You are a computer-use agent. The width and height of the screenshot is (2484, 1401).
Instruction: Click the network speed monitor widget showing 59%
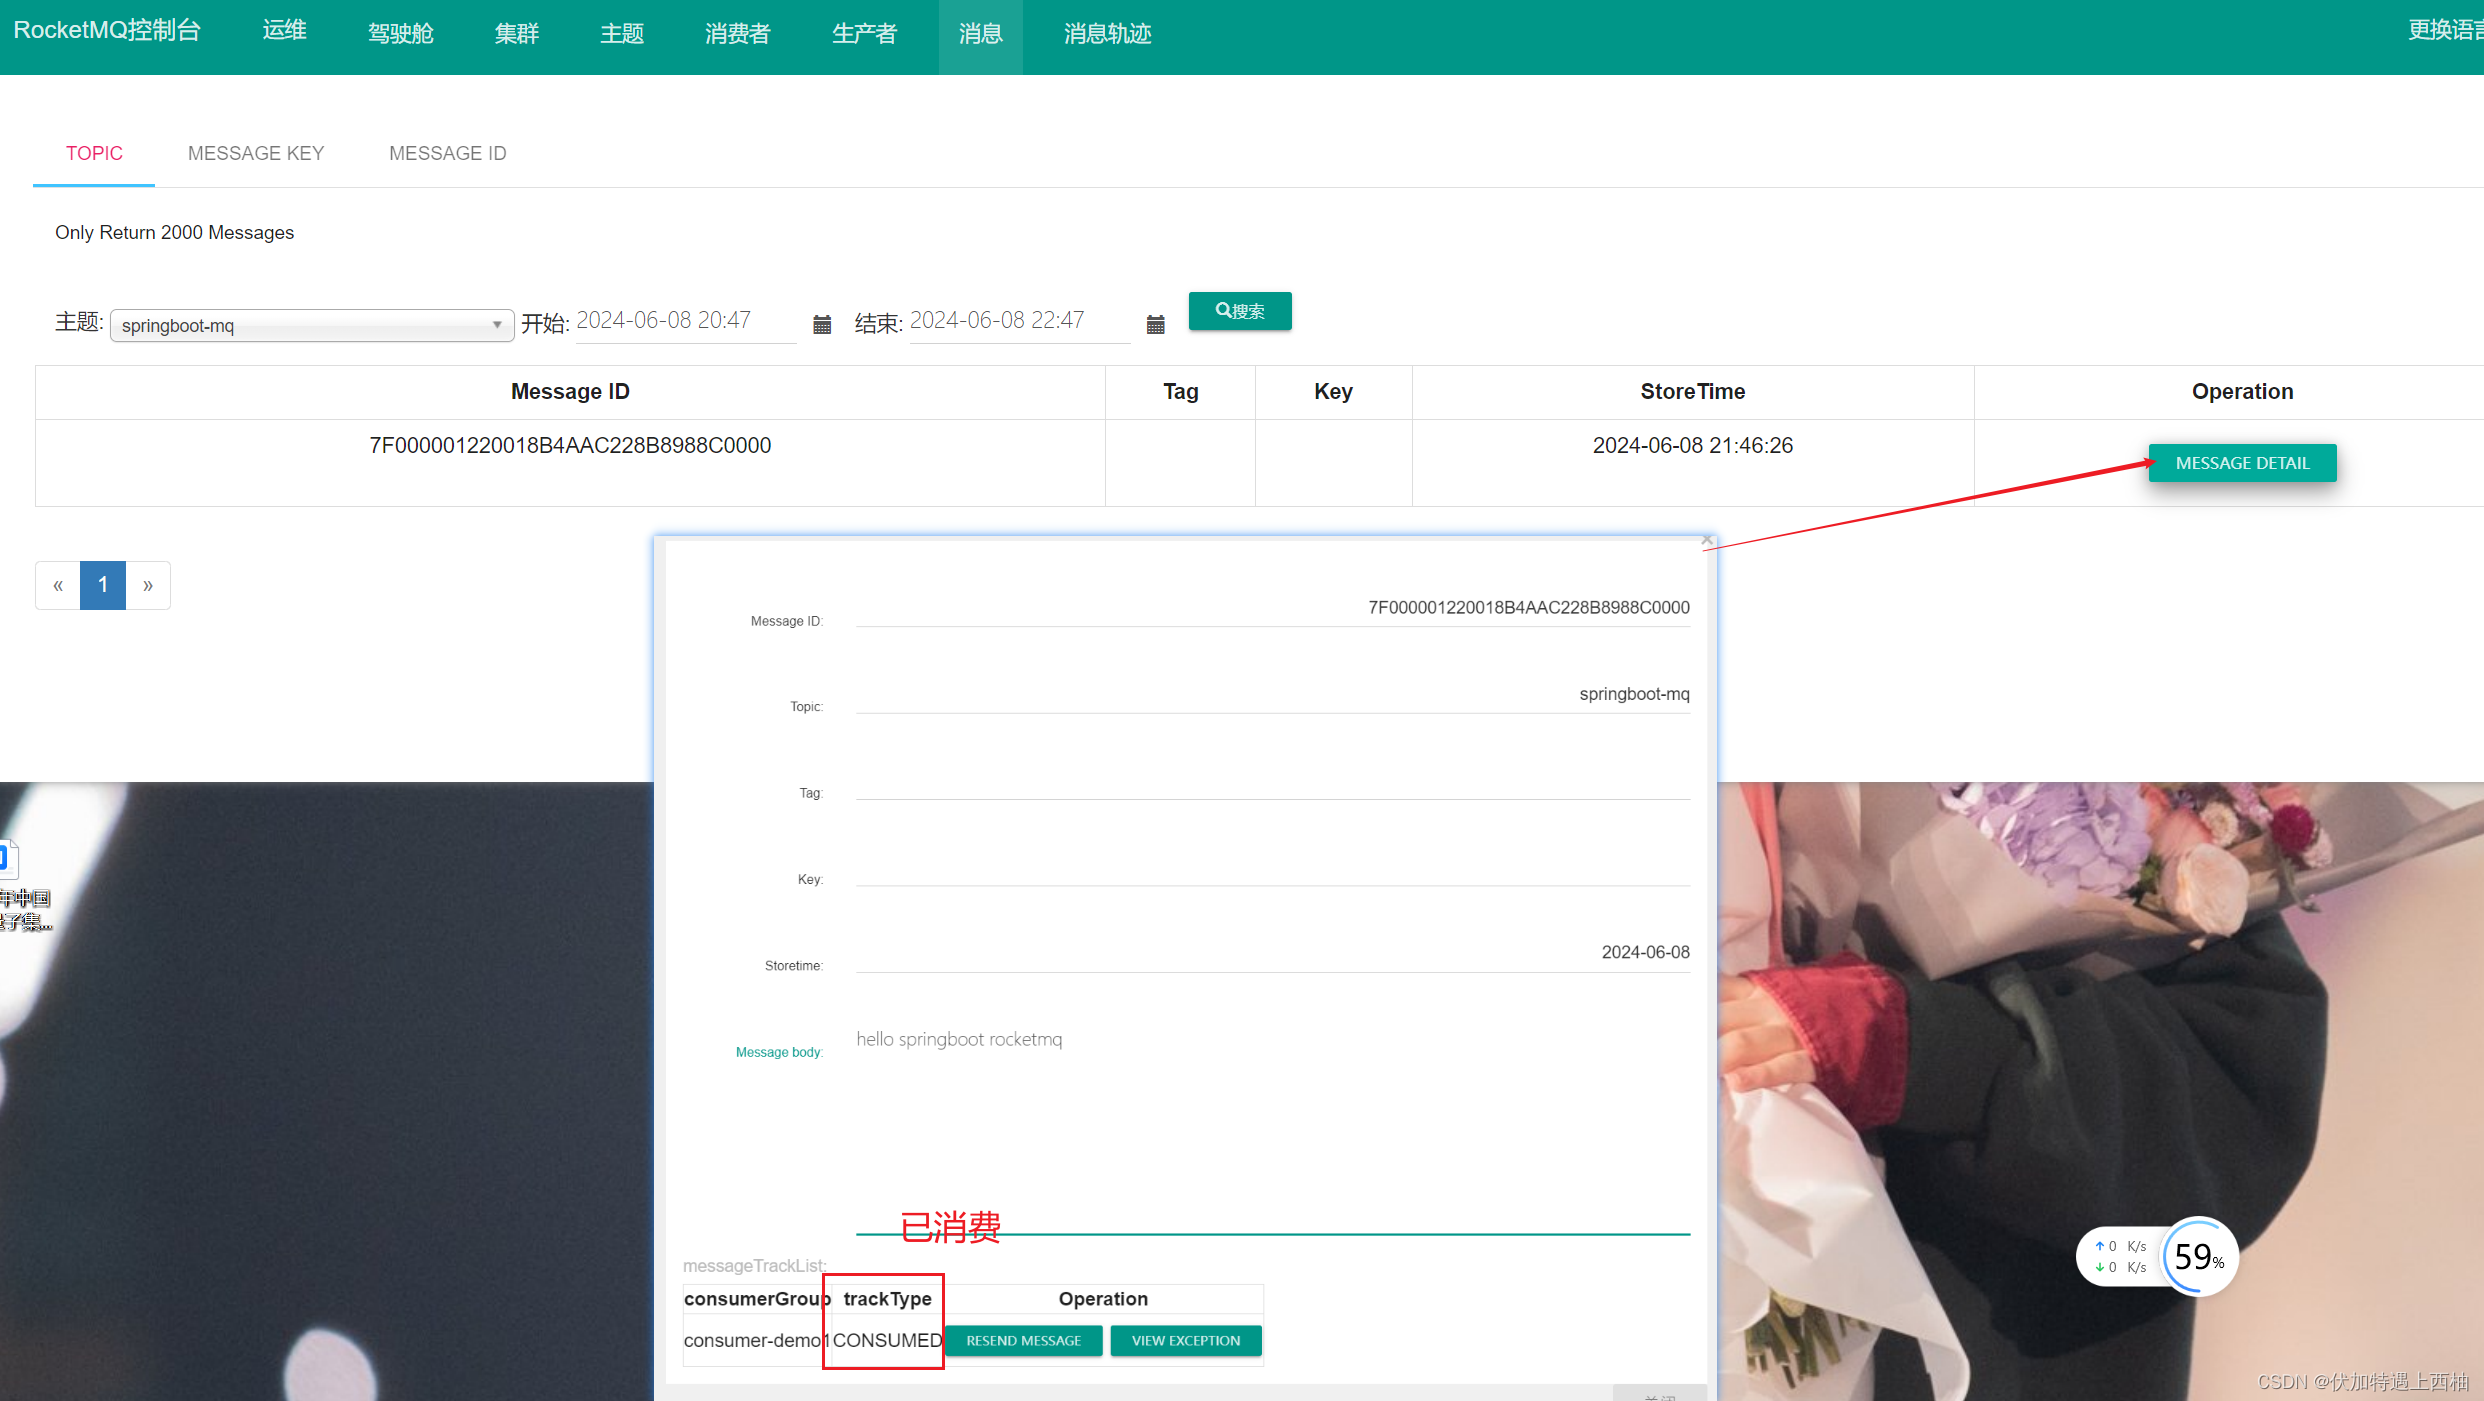point(2157,1257)
